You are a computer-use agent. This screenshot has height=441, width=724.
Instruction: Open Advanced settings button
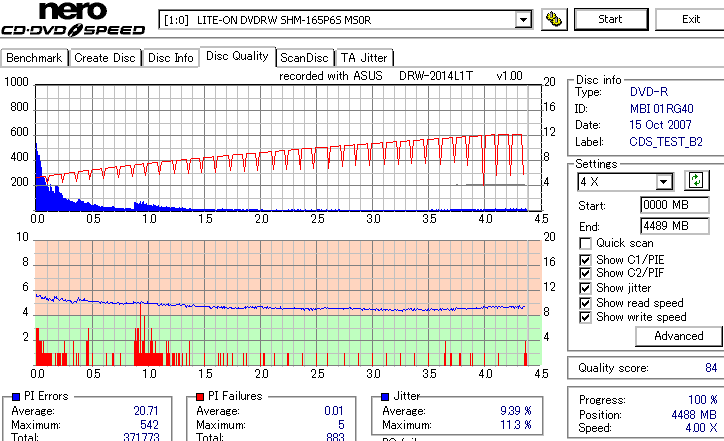678,336
